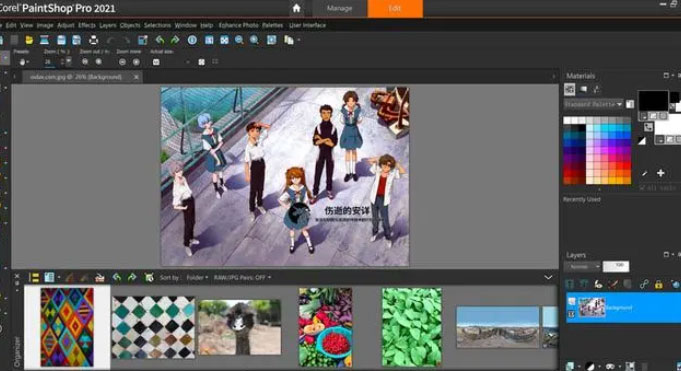Click the Organizer print/share icon
The width and height of the screenshot is (681, 371).
[100, 277]
